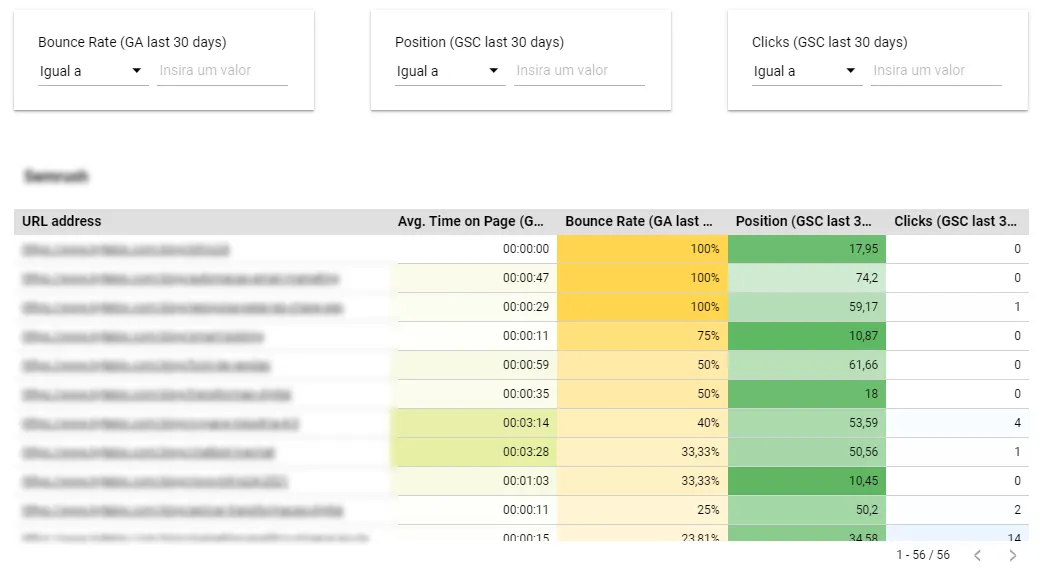Select the 25% bounce rate cell
The image size is (1045, 574).
click(642, 510)
